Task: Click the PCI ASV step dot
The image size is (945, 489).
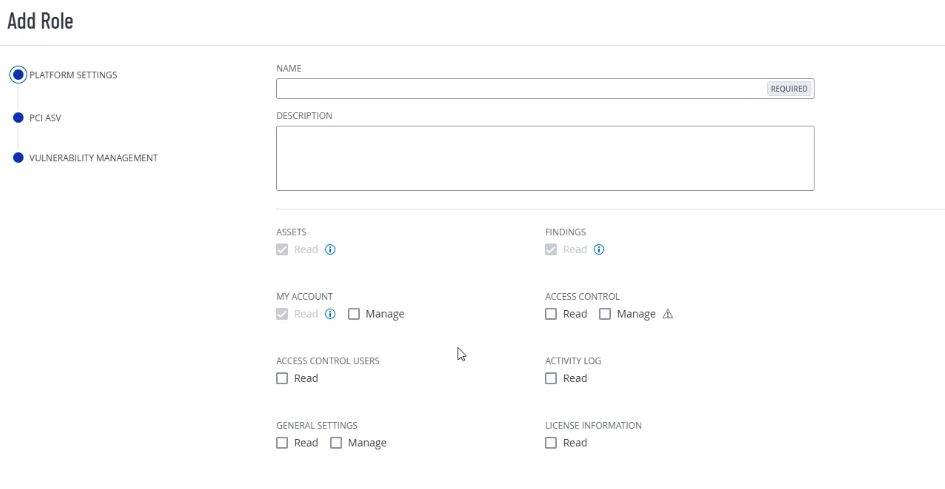Action: pos(18,117)
